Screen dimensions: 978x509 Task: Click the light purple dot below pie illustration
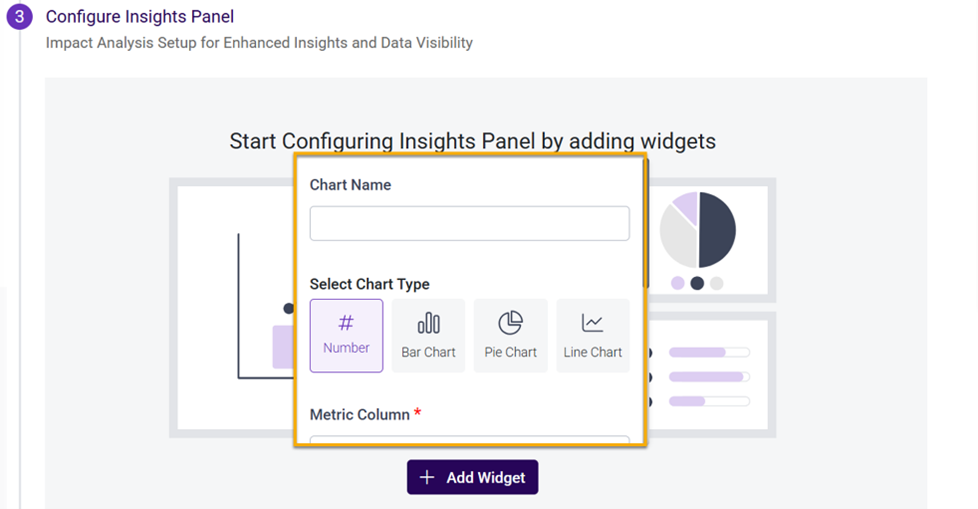(678, 283)
